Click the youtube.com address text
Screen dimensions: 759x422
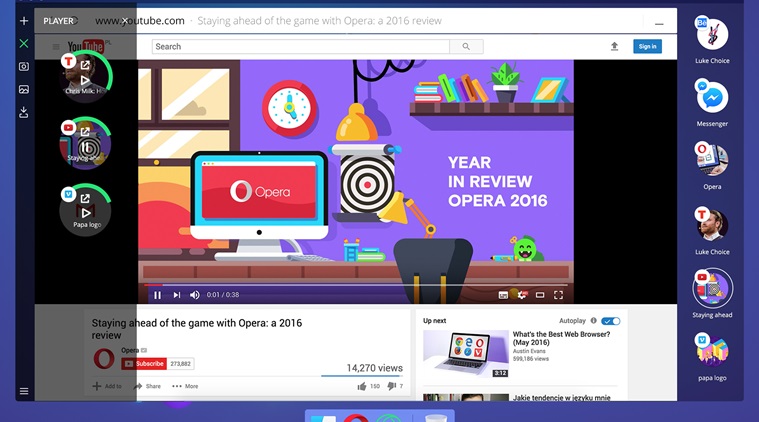pos(140,21)
